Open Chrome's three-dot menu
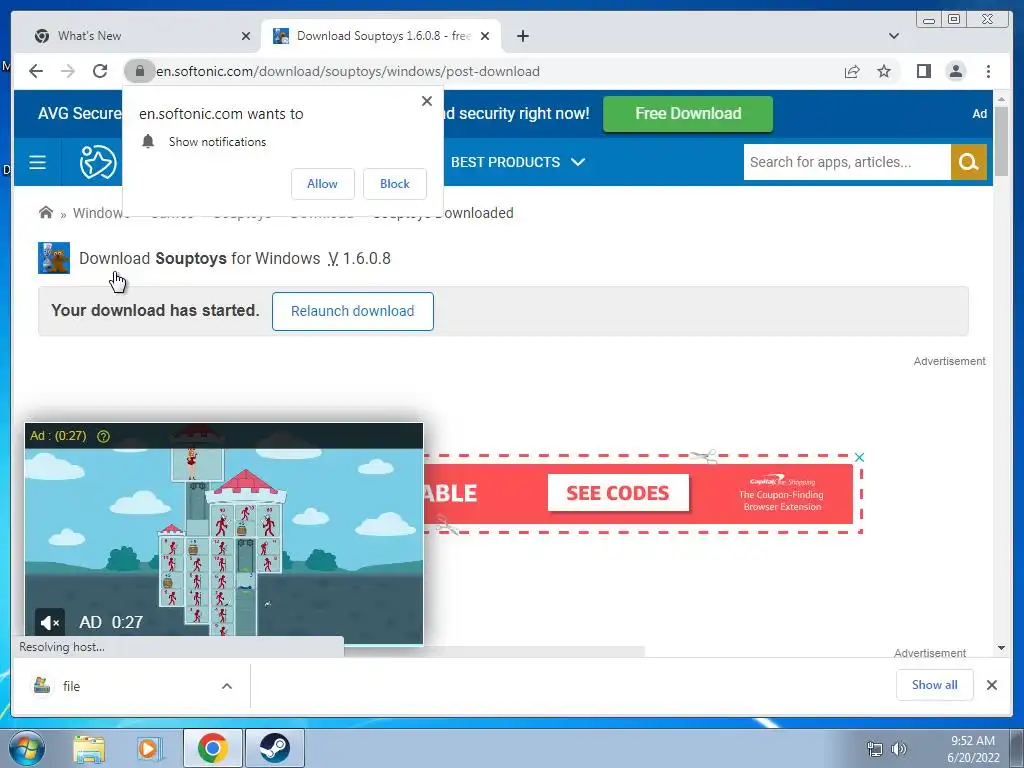The height and width of the screenshot is (768, 1024). click(988, 71)
